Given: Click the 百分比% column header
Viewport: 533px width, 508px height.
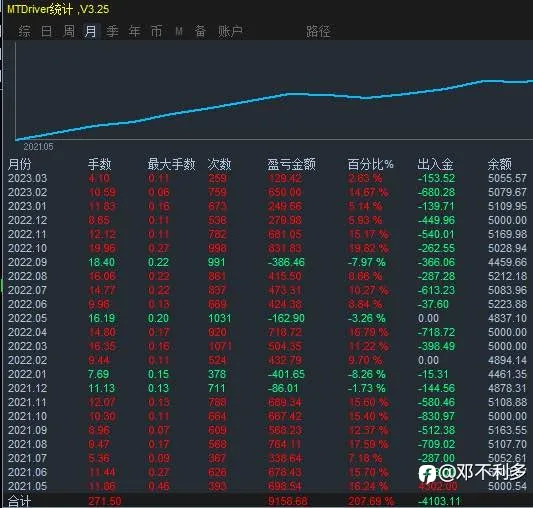Looking at the screenshot, I should tap(370, 164).
